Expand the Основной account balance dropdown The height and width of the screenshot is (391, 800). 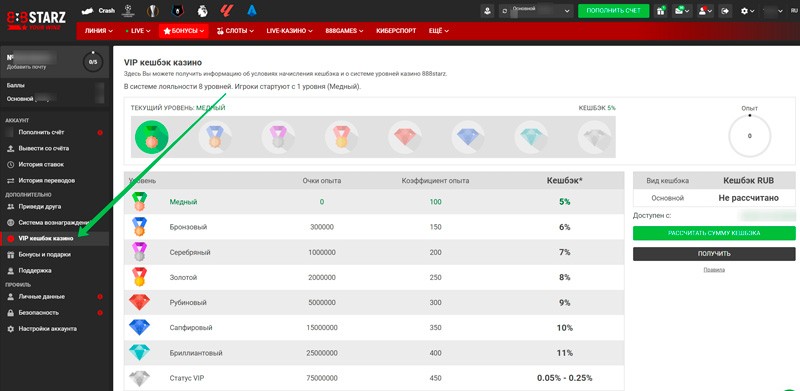pyautogui.click(x=536, y=11)
